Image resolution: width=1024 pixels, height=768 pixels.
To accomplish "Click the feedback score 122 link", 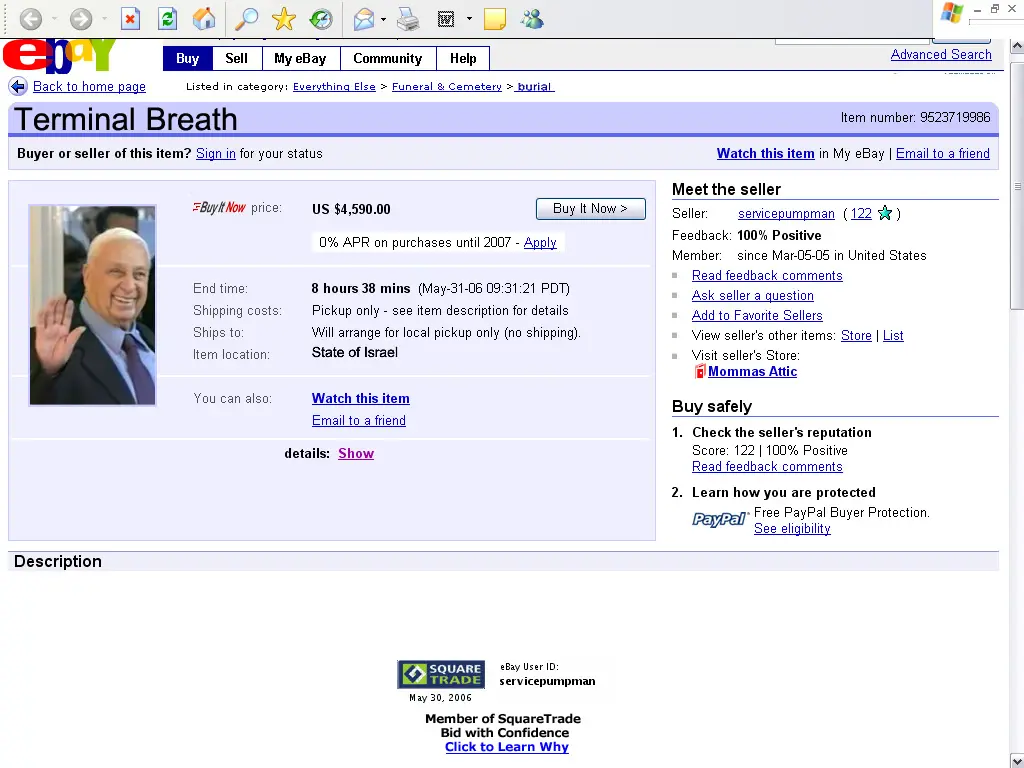I will coord(861,214).
